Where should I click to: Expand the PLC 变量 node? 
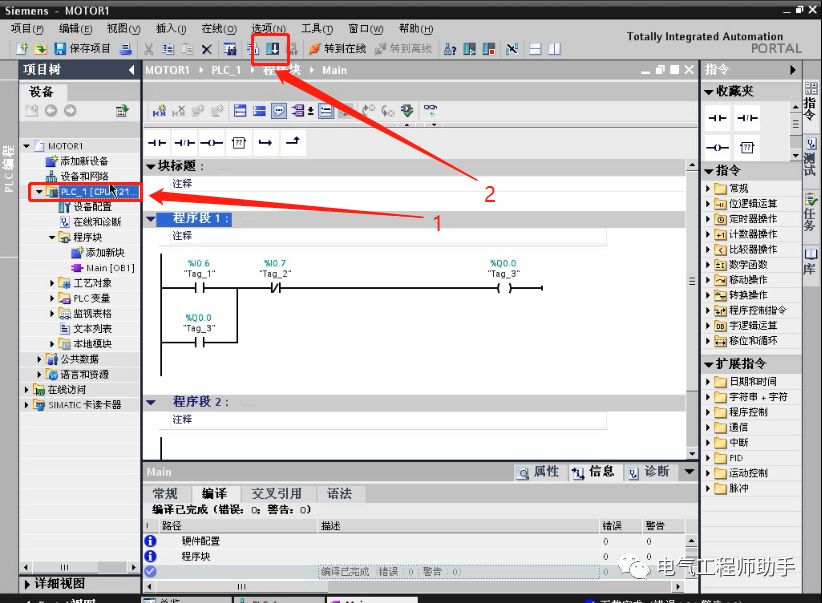click(x=52, y=298)
